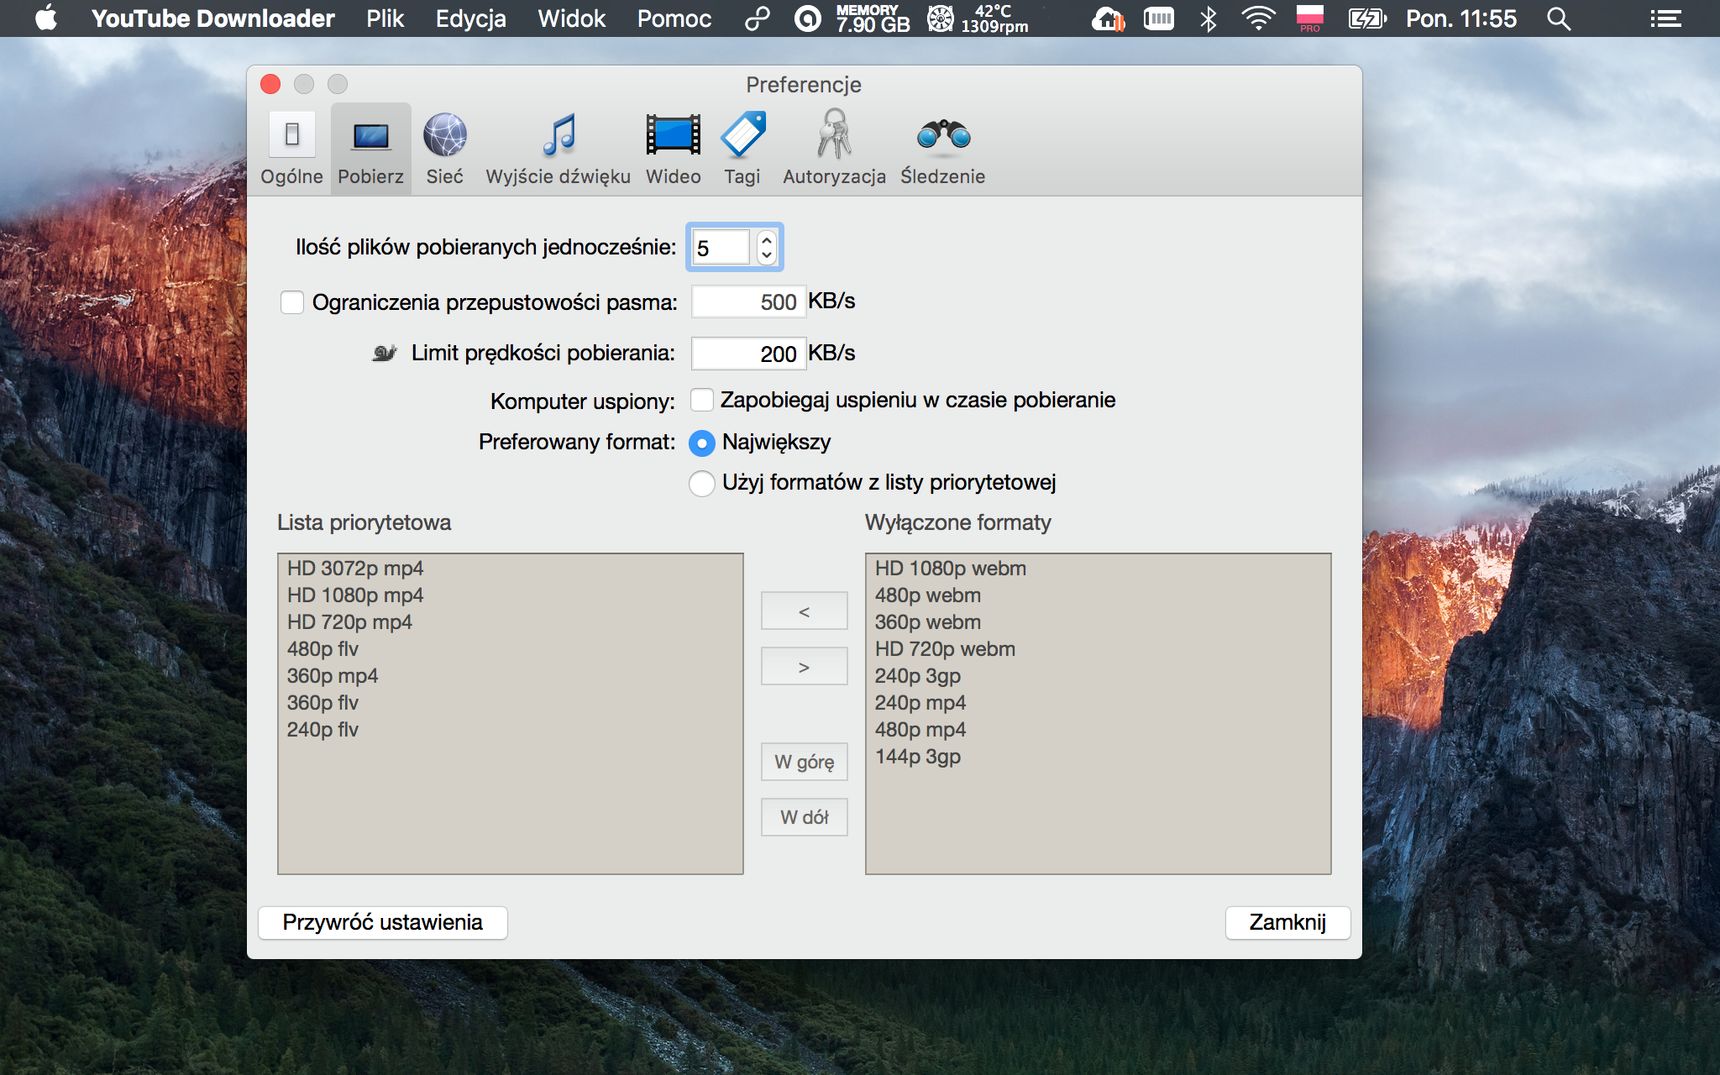The width and height of the screenshot is (1720, 1075).
Task: Open the Widok menu
Action: point(572,18)
